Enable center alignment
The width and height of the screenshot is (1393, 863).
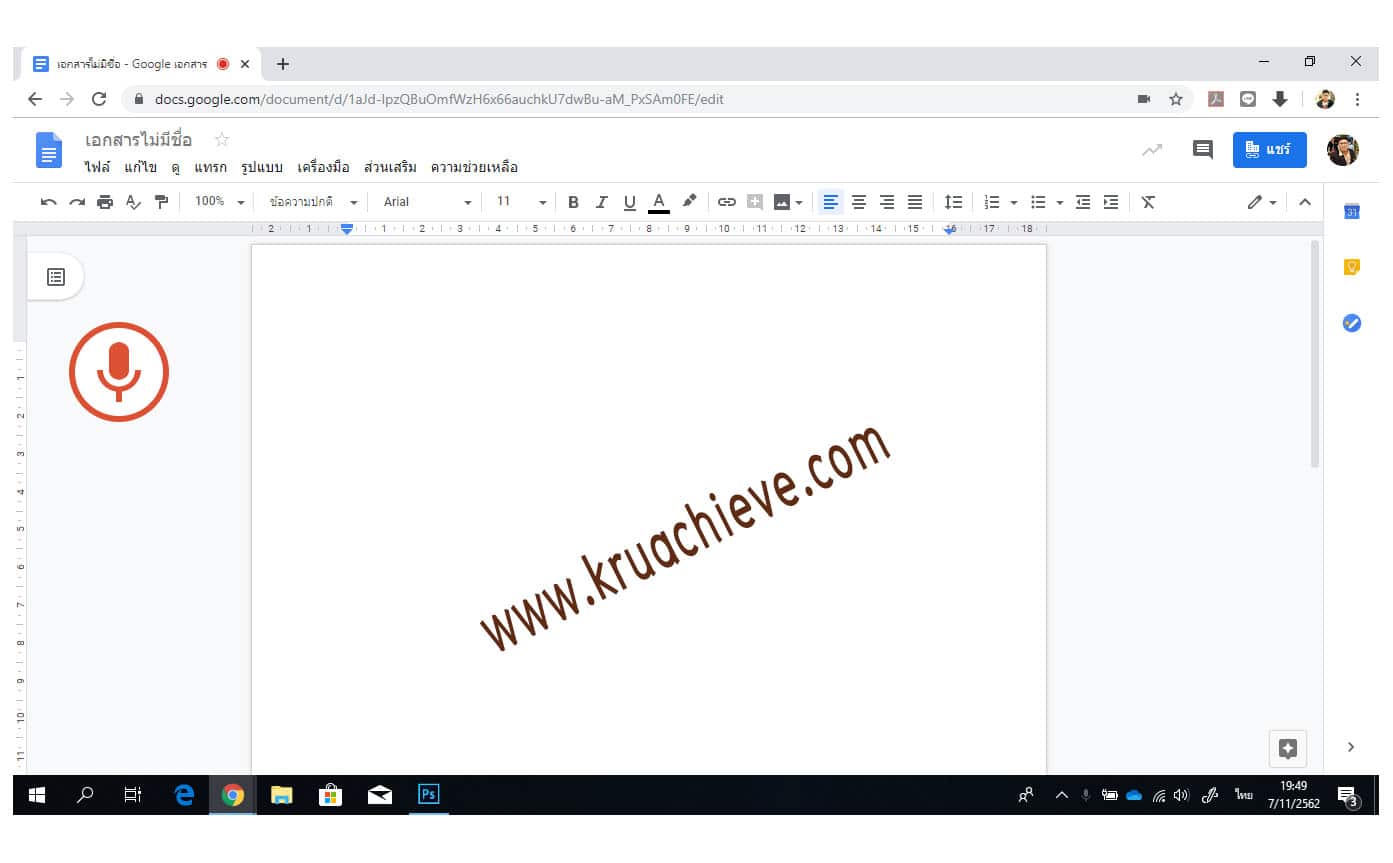[858, 202]
